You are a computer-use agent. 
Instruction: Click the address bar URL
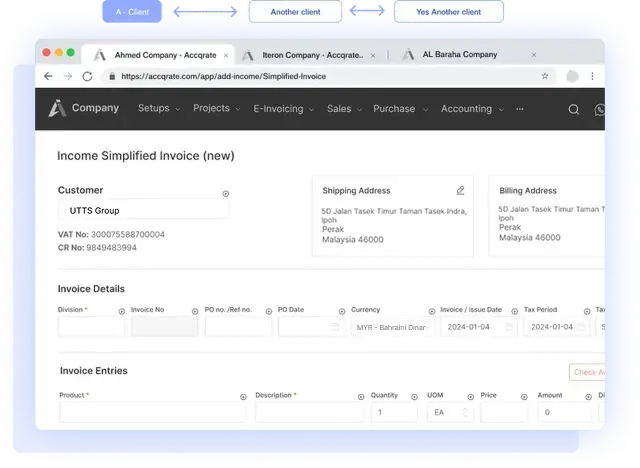click(x=224, y=76)
